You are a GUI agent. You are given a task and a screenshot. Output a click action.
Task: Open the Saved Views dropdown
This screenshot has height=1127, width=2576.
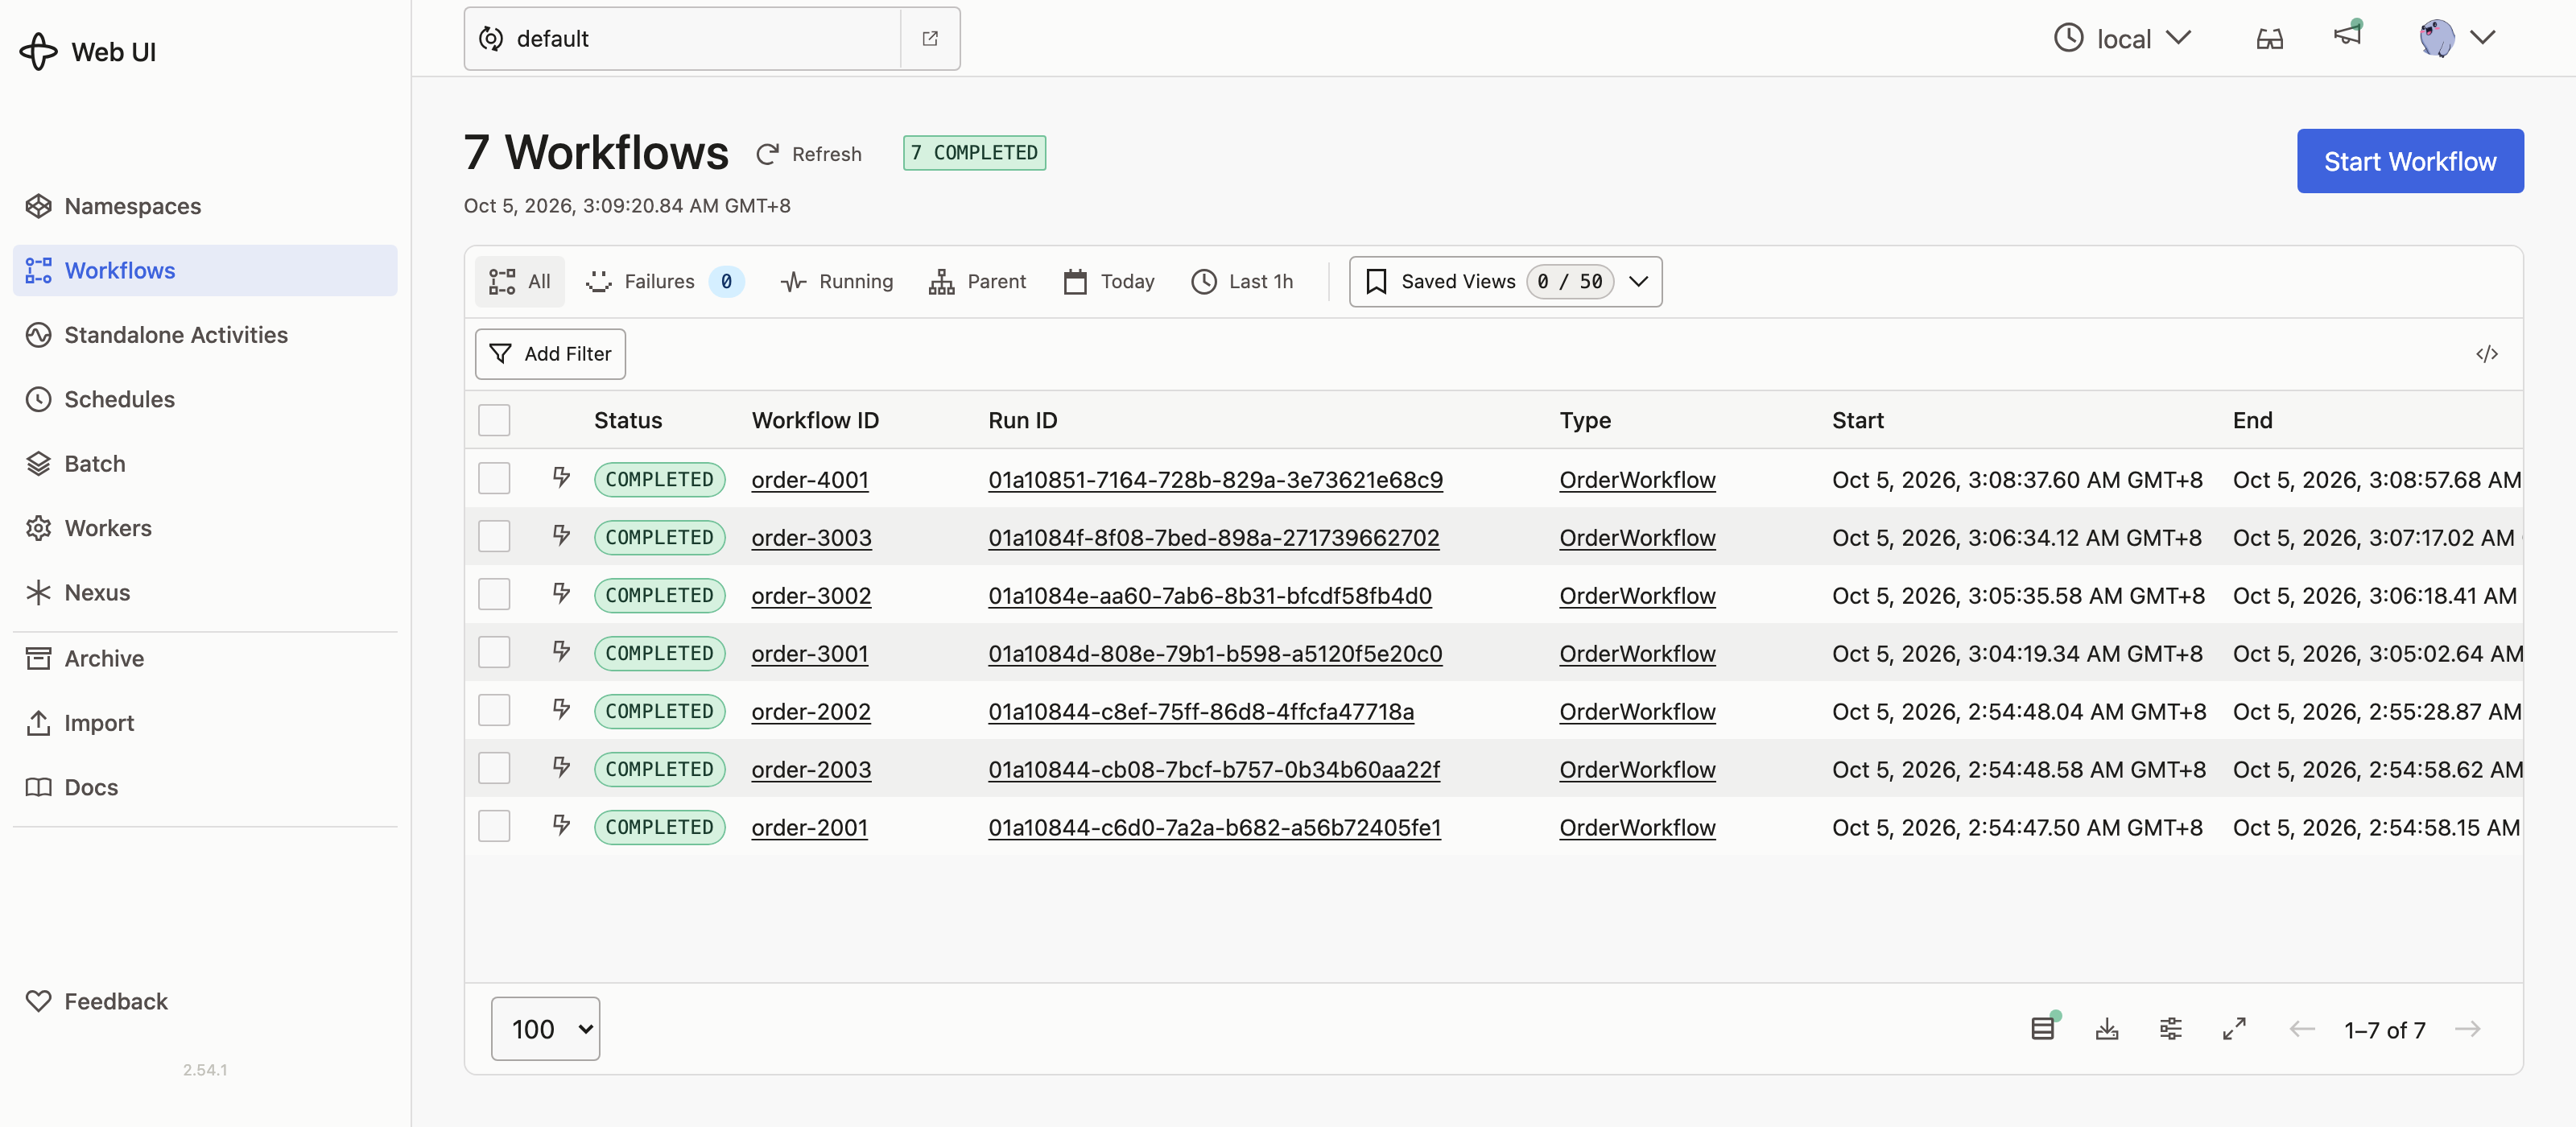pos(1505,282)
